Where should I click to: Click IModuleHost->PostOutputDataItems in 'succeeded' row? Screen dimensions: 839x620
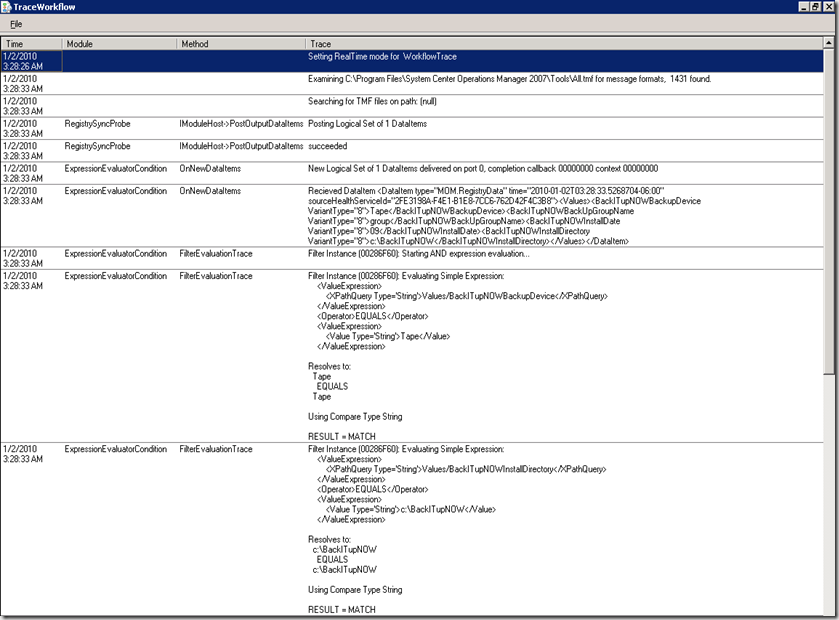pos(241,146)
